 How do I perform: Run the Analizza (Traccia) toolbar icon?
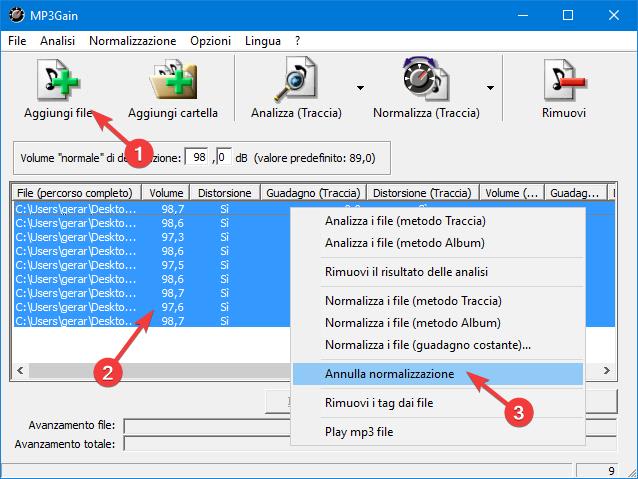pyautogui.click(x=296, y=79)
